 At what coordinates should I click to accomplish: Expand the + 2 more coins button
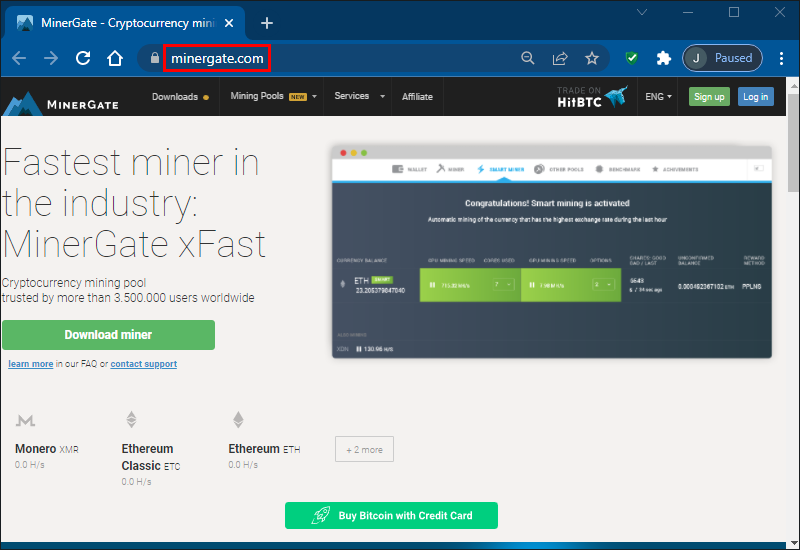coord(364,449)
